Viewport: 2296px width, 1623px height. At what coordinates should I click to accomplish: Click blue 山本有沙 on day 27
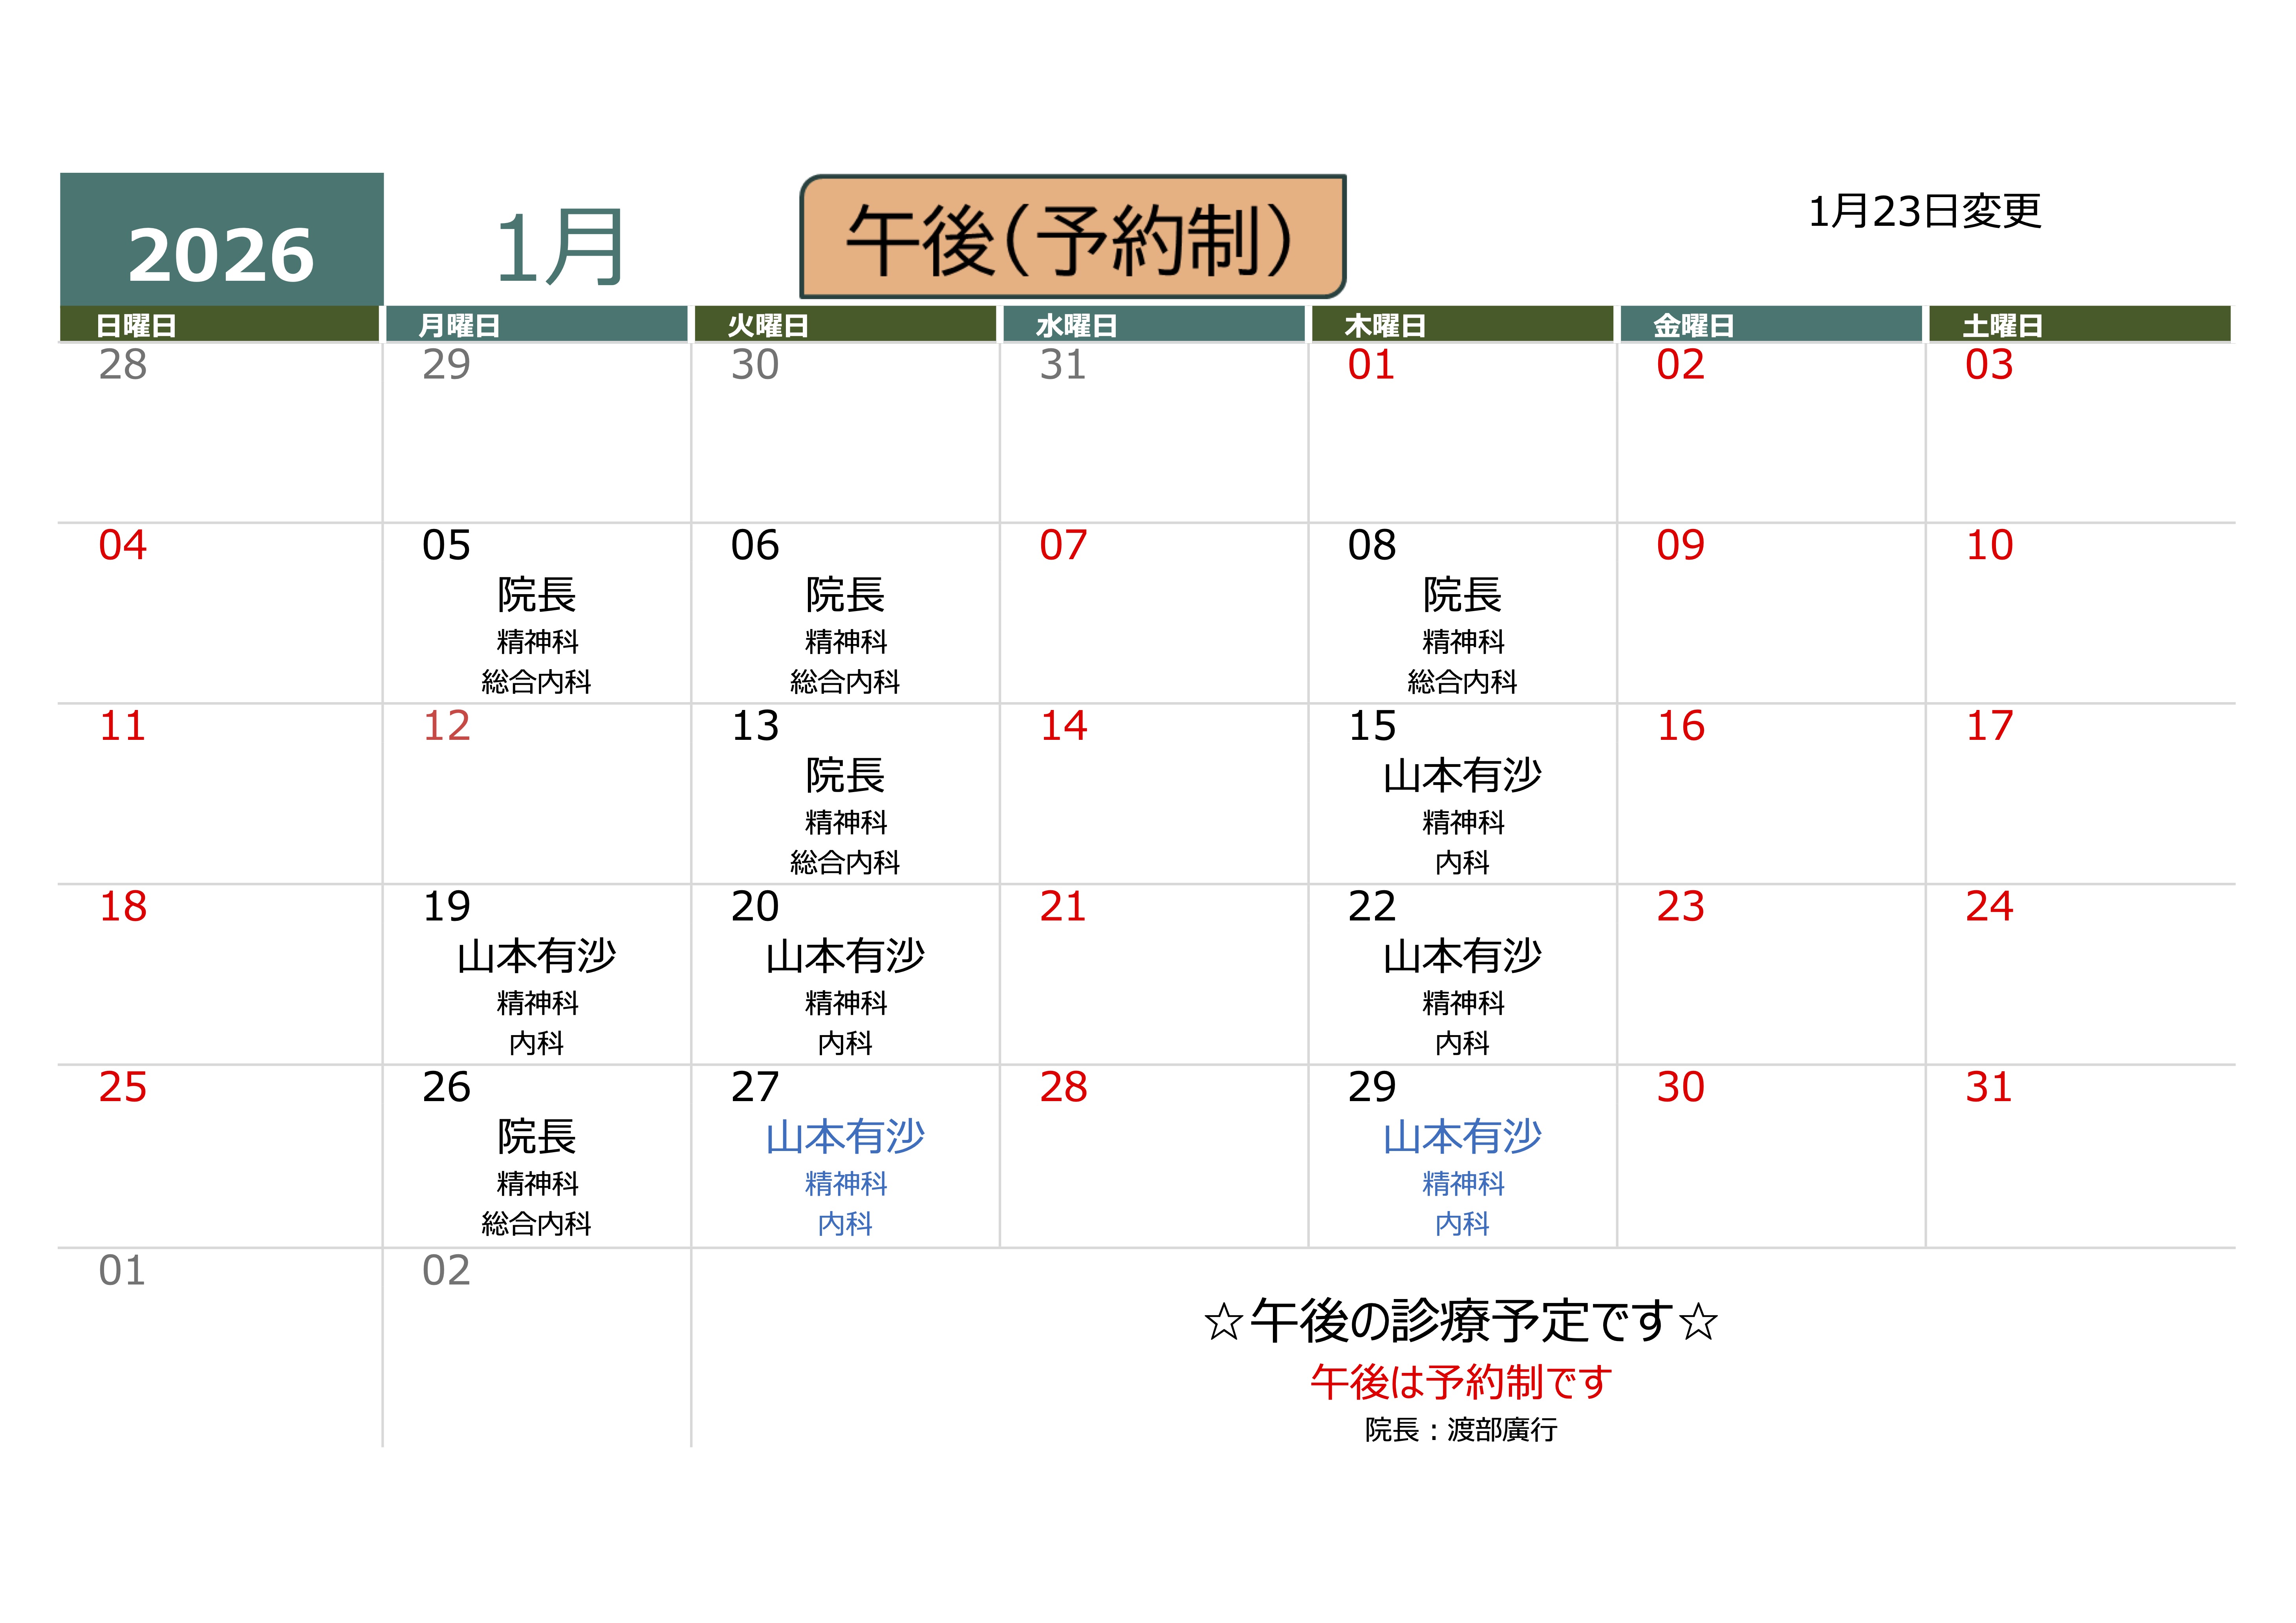pyautogui.click(x=845, y=1137)
